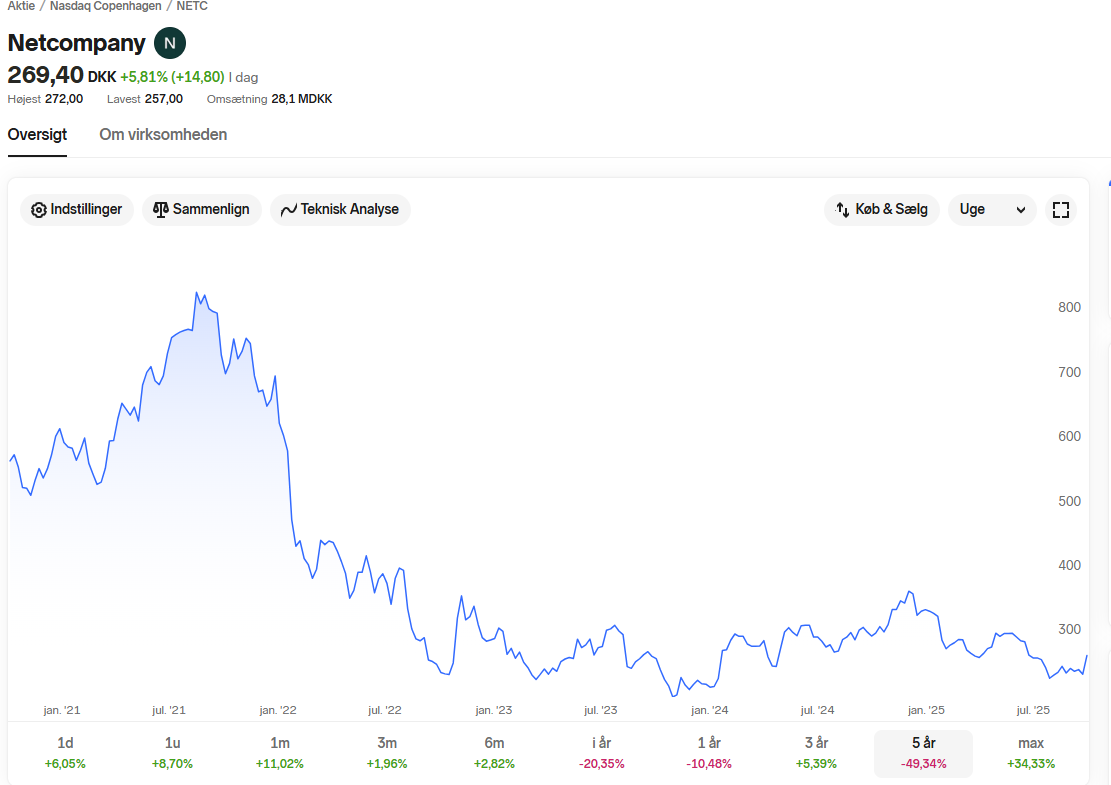The width and height of the screenshot is (1111, 785).
Task: Click the jan. '22 axis label
Action: (x=278, y=710)
